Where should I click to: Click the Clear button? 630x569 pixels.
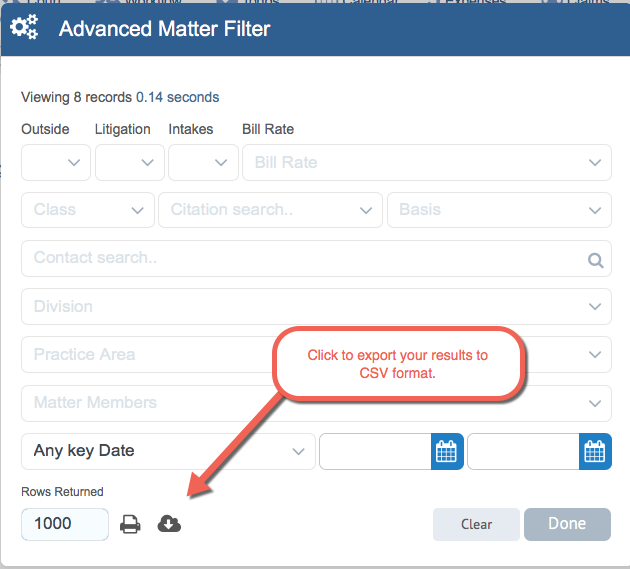(x=476, y=524)
